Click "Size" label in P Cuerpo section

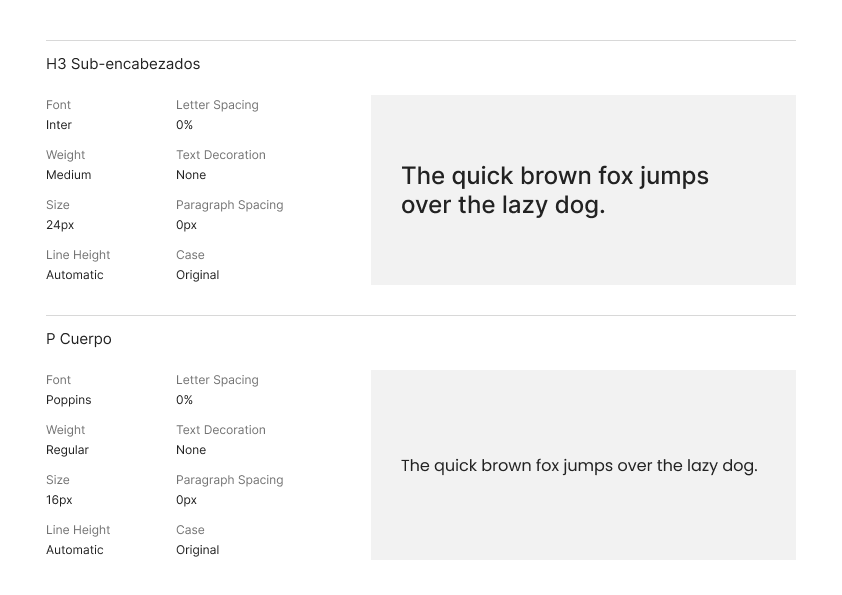pyautogui.click(x=58, y=480)
